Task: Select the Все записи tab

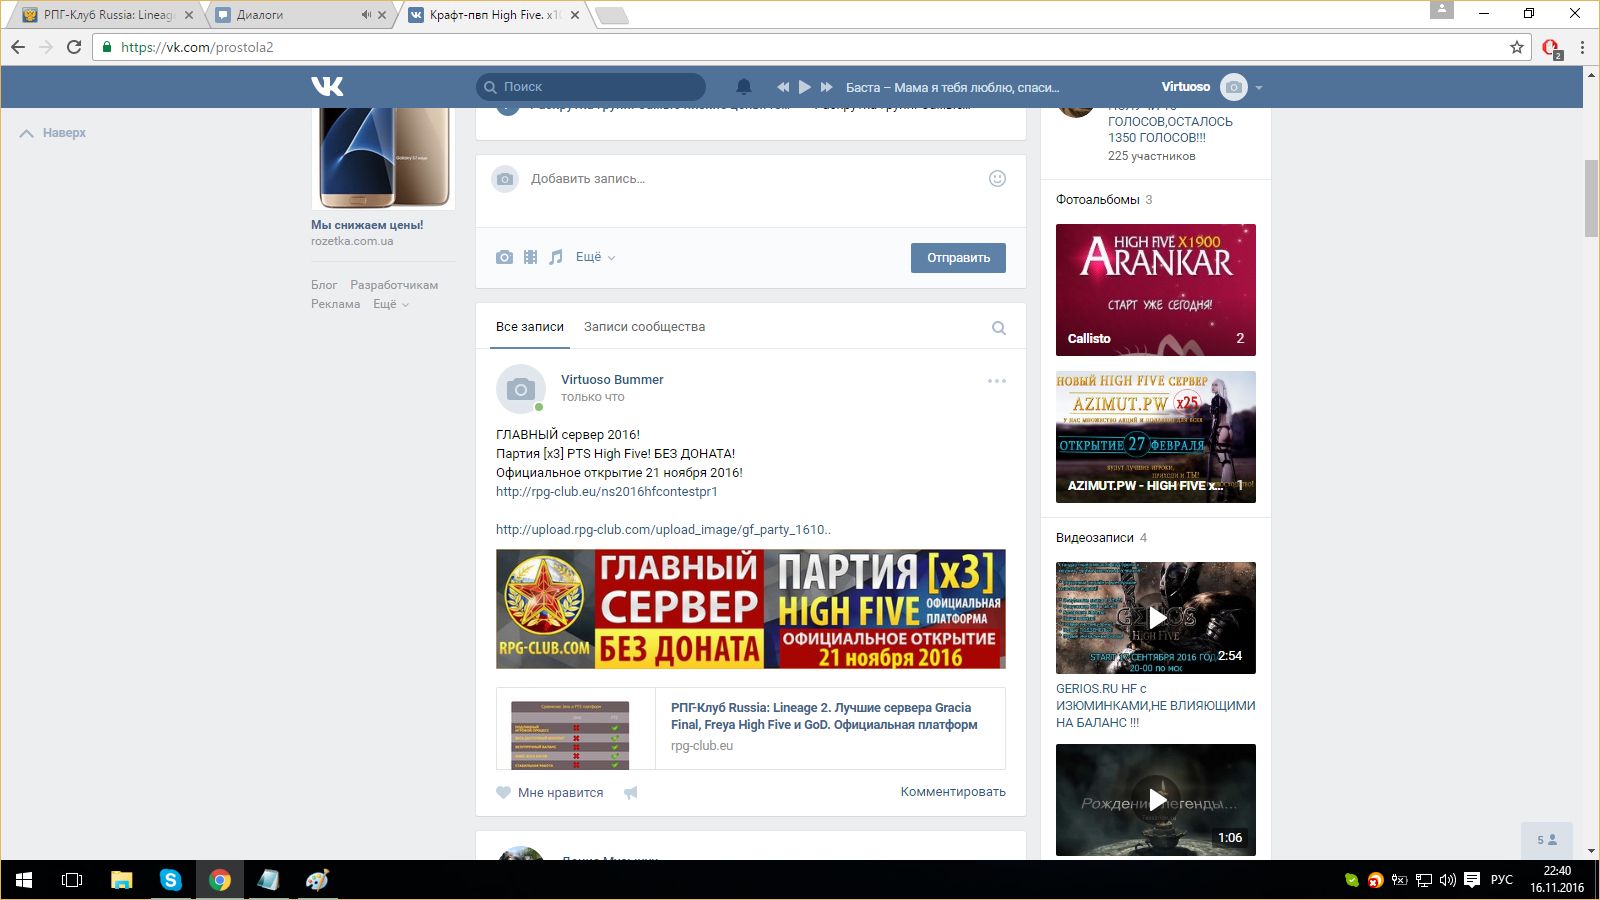Action: coord(530,327)
